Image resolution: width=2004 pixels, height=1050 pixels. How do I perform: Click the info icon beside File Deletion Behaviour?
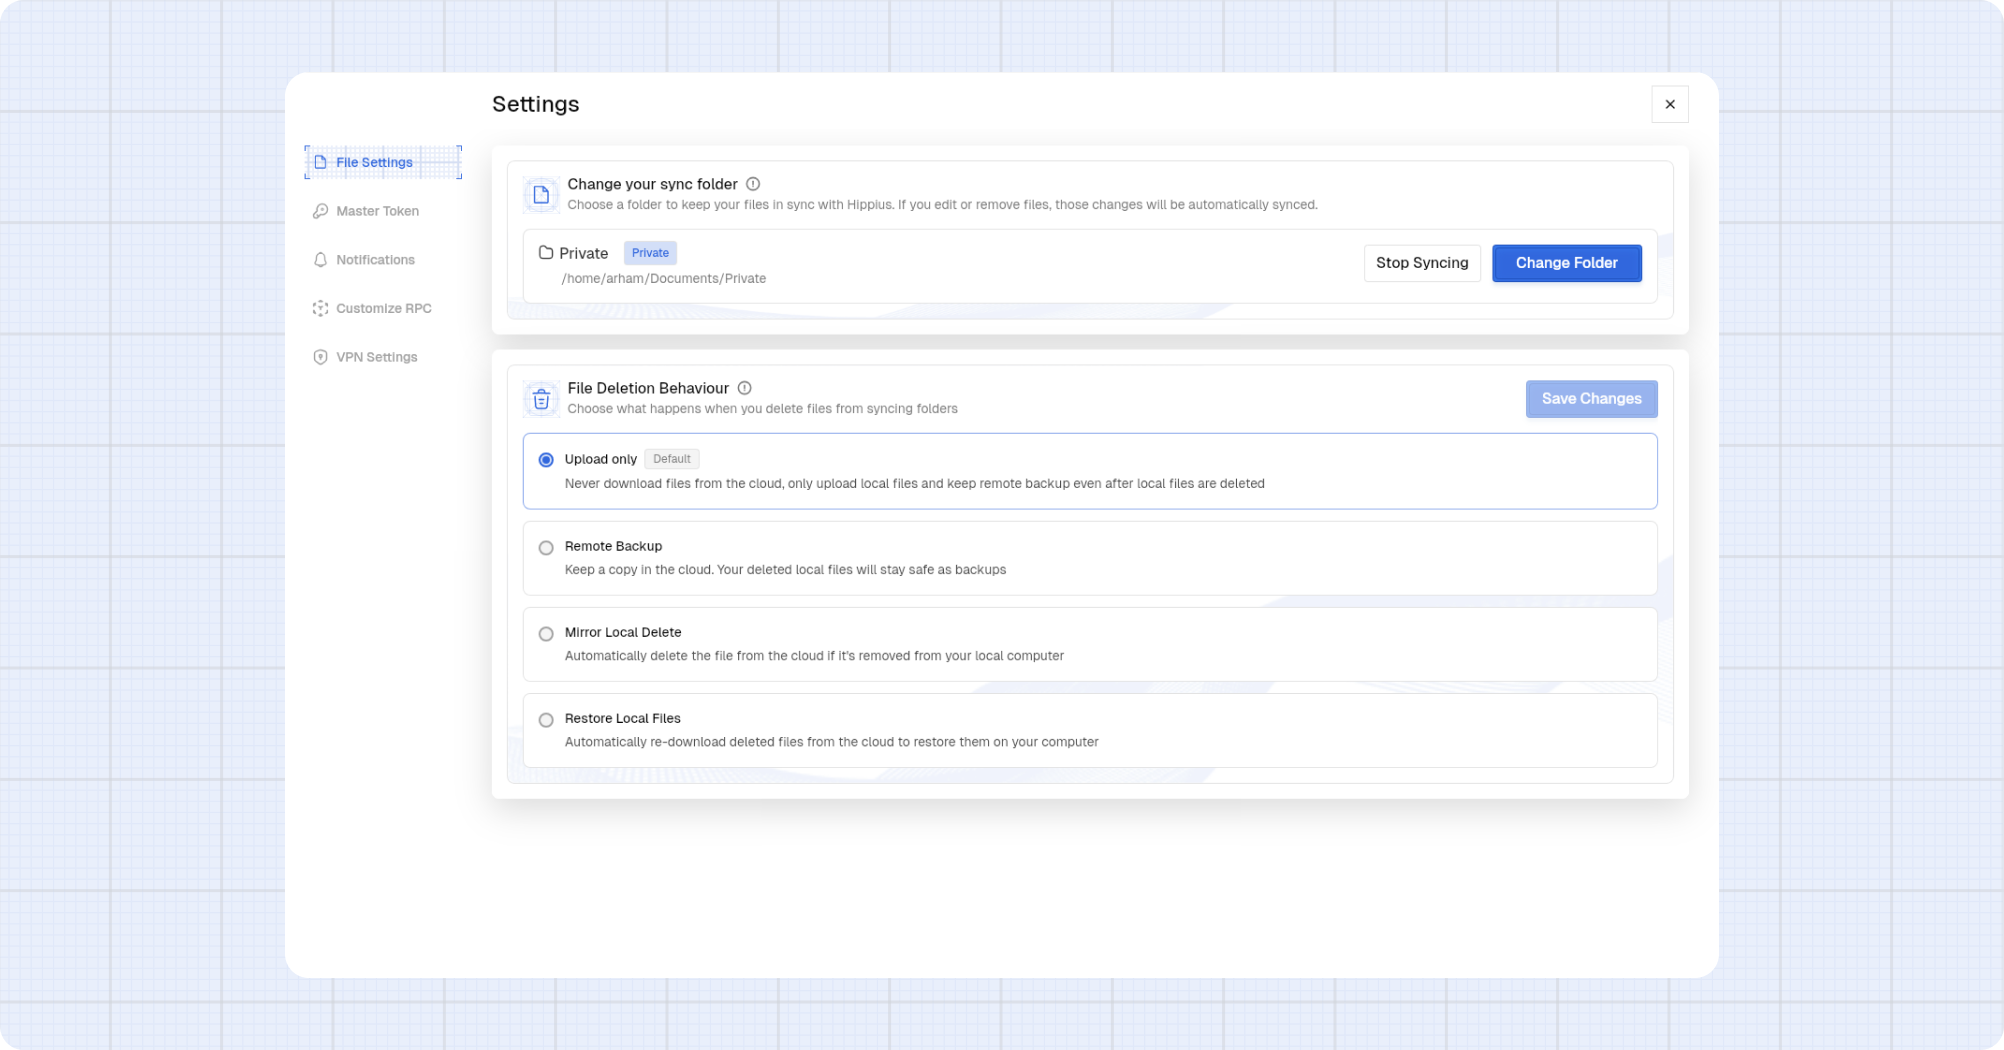tap(744, 388)
